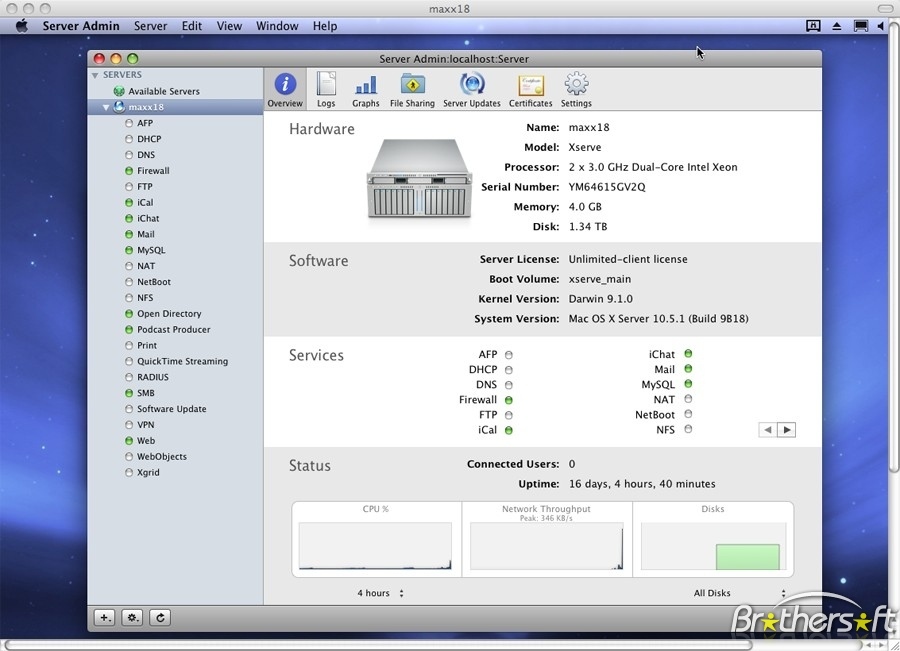The image size is (900, 651).
Task: Click the Available Servers globe icon
Action: [119, 91]
